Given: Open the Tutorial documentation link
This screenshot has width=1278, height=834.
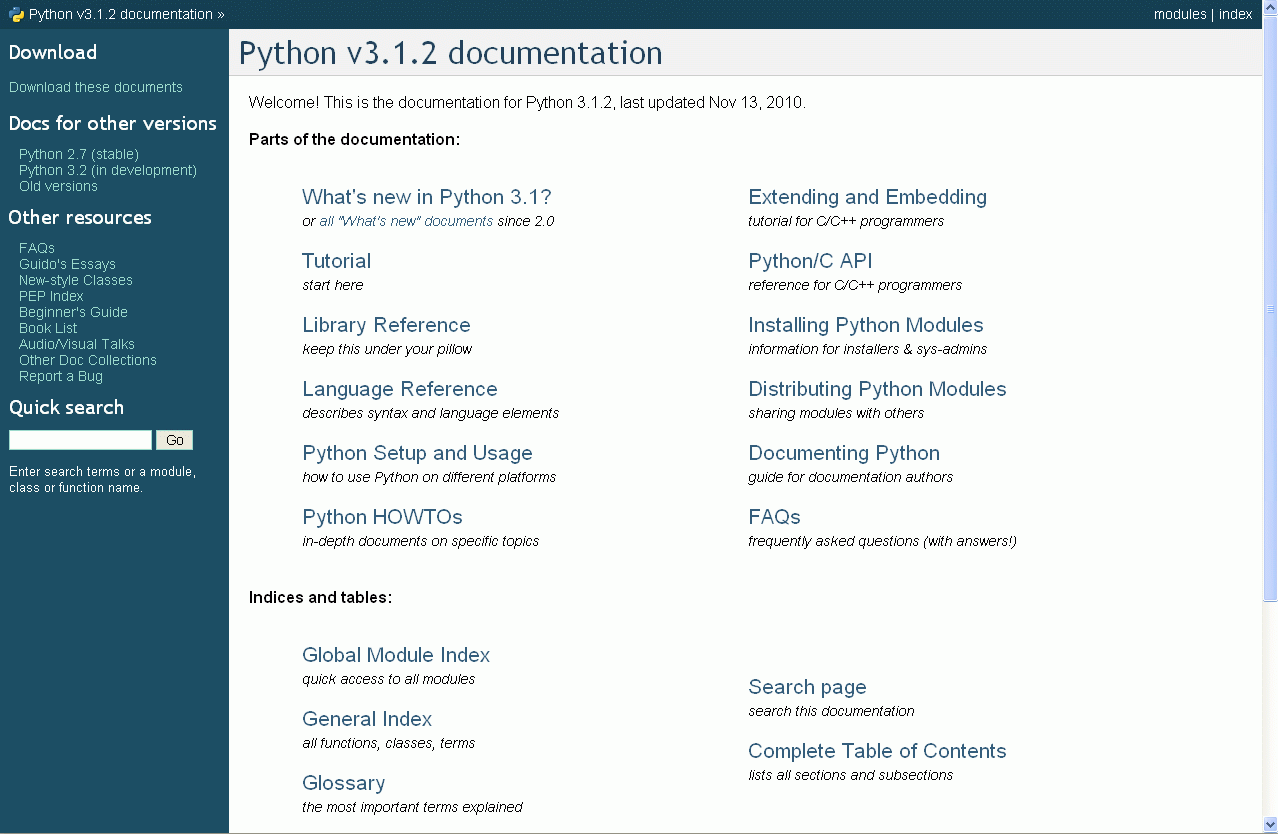Looking at the screenshot, I should pyautogui.click(x=336, y=261).
